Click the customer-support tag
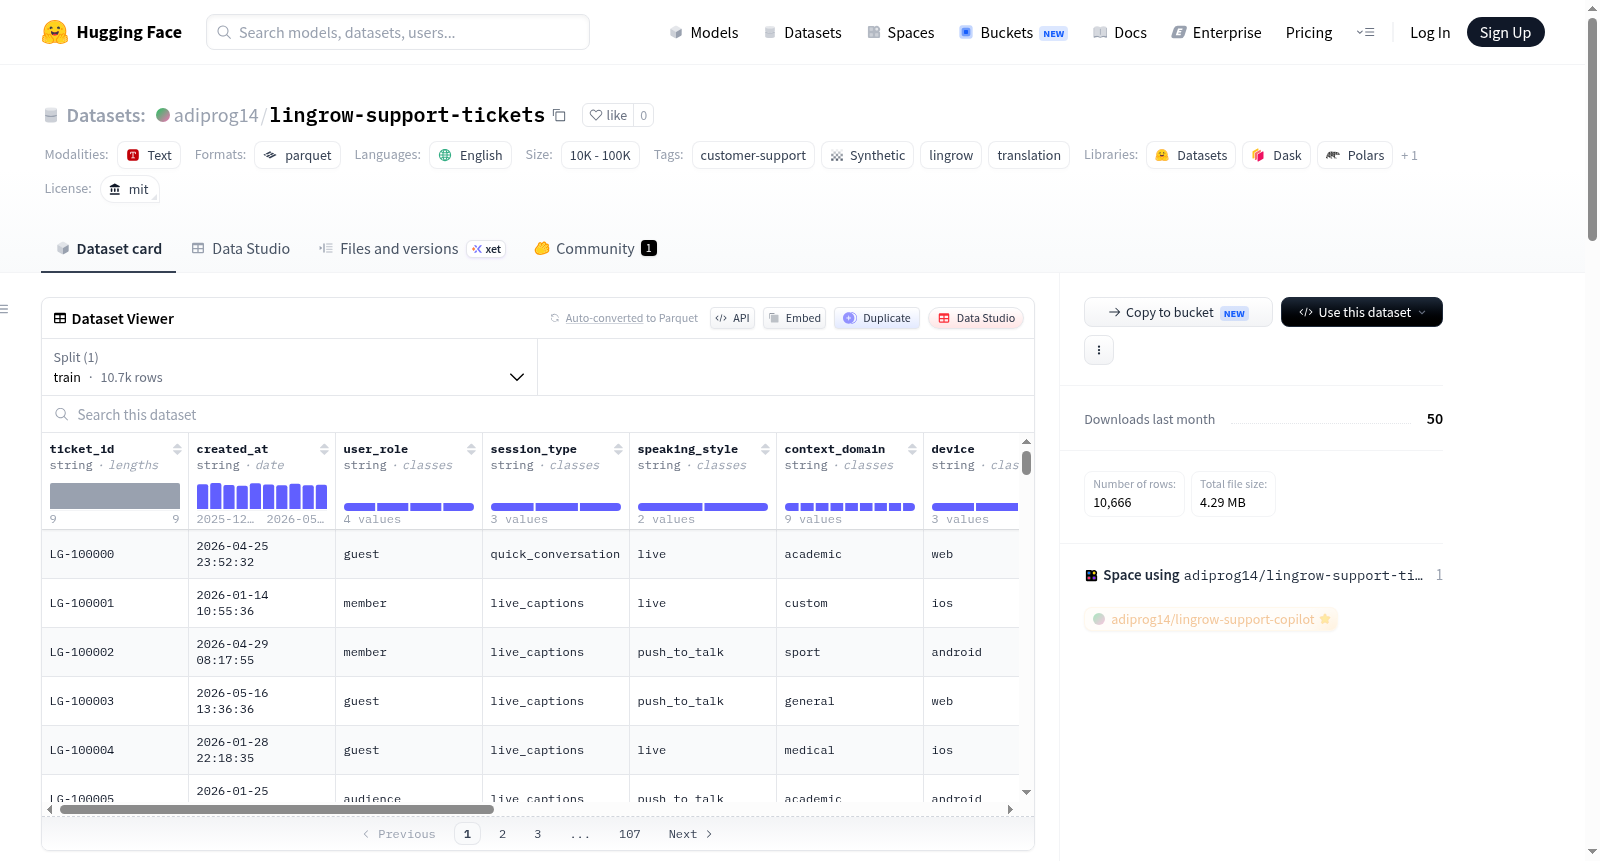Screen dimensions: 1600x861 753,155
